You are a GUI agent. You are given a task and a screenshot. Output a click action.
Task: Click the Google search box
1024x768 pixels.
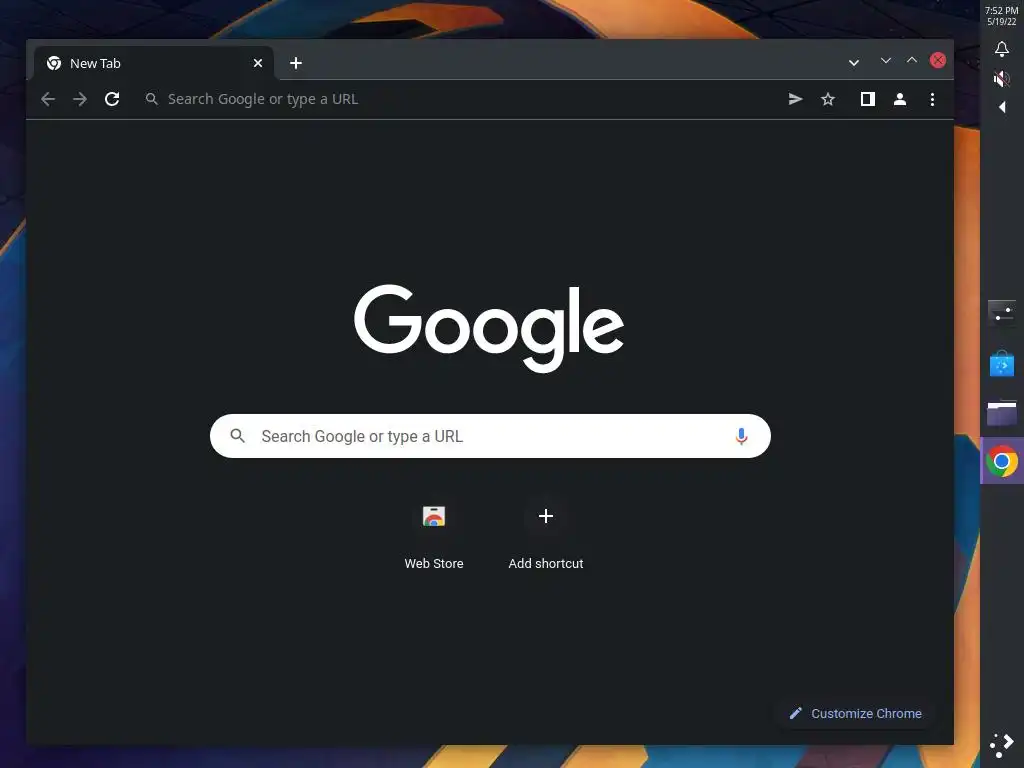pyautogui.click(x=490, y=436)
